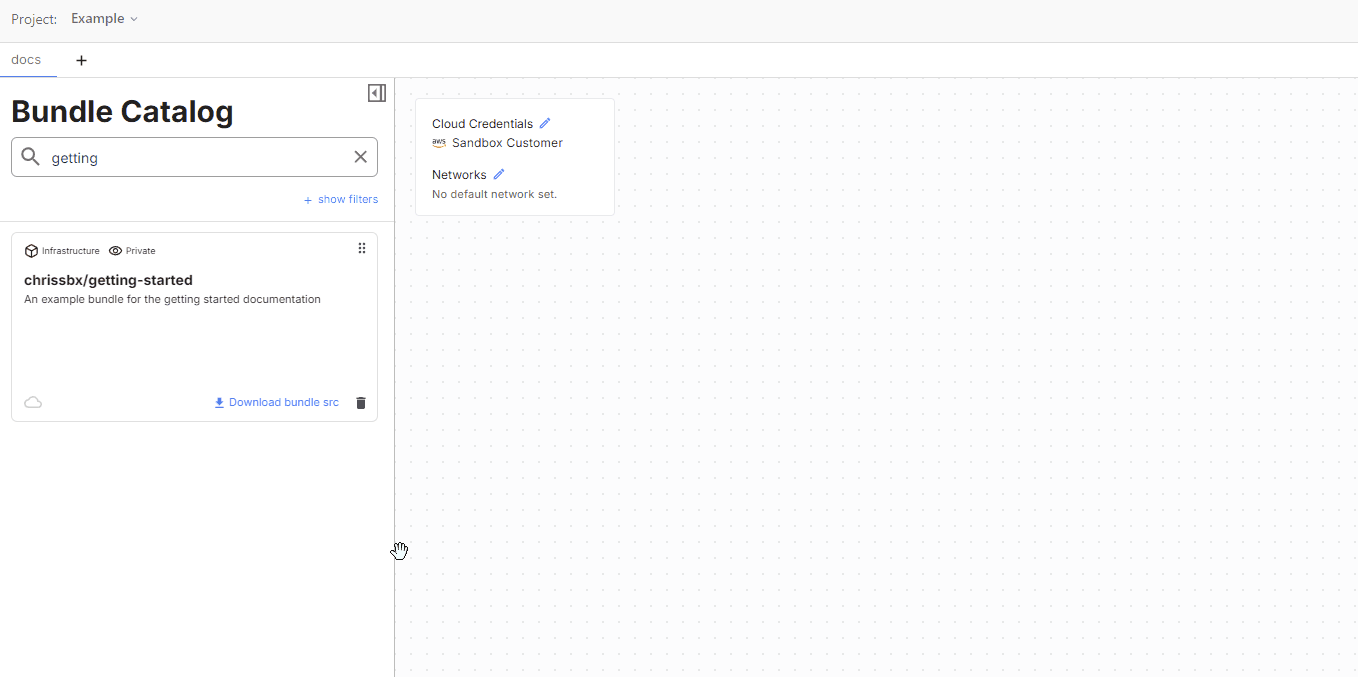
Task: Expand the show filters option
Action: [x=341, y=200]
